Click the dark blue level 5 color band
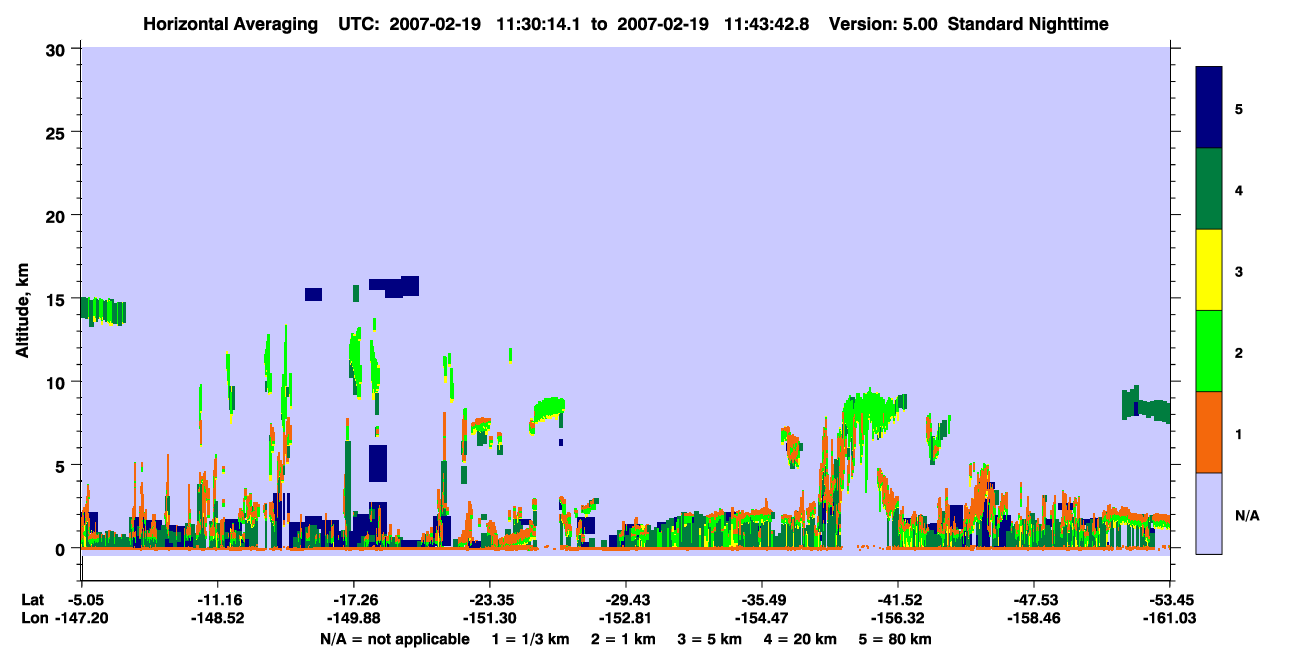The image size is (1300, 667). pos(1209,108)
